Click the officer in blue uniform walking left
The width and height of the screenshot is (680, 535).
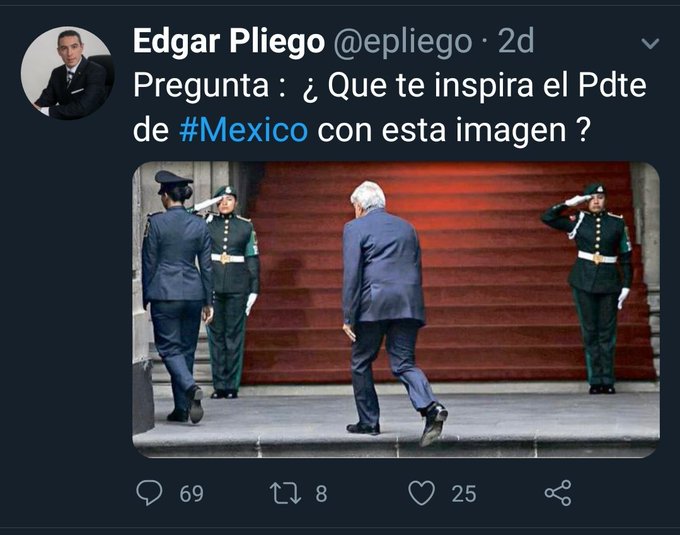[177, 297]
